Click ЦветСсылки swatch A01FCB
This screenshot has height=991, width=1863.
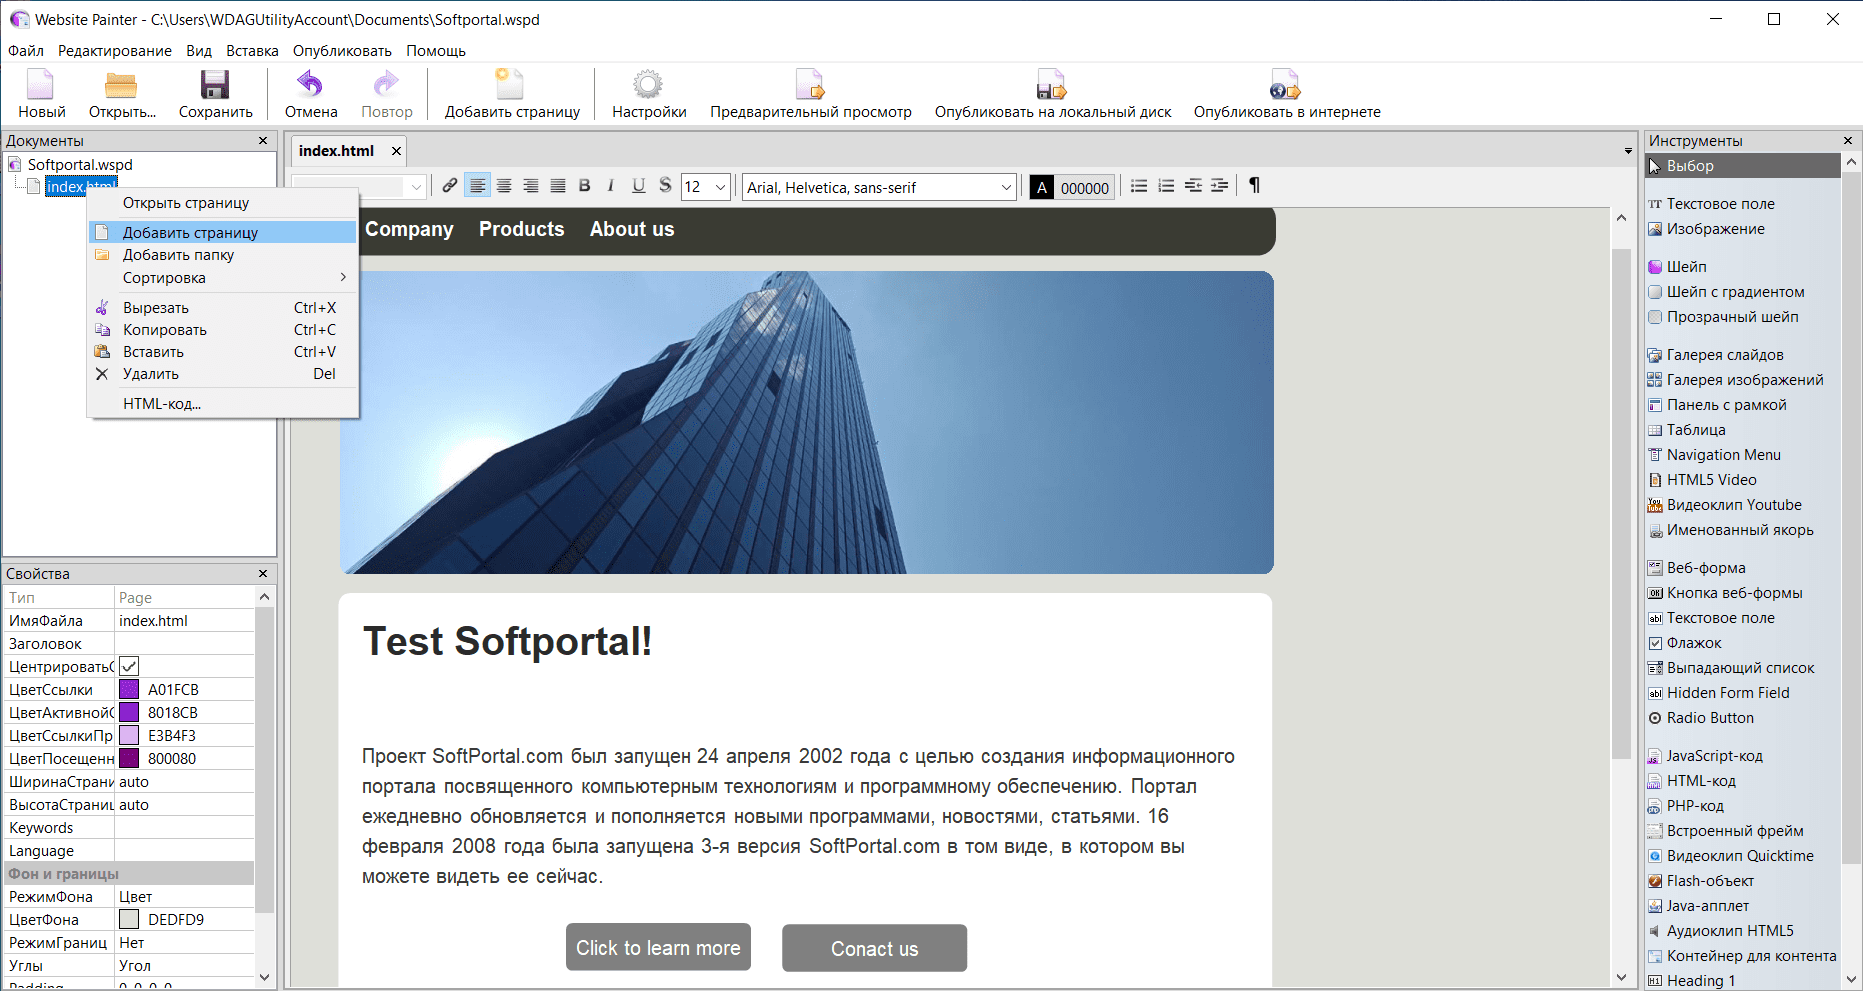point(129,689)
